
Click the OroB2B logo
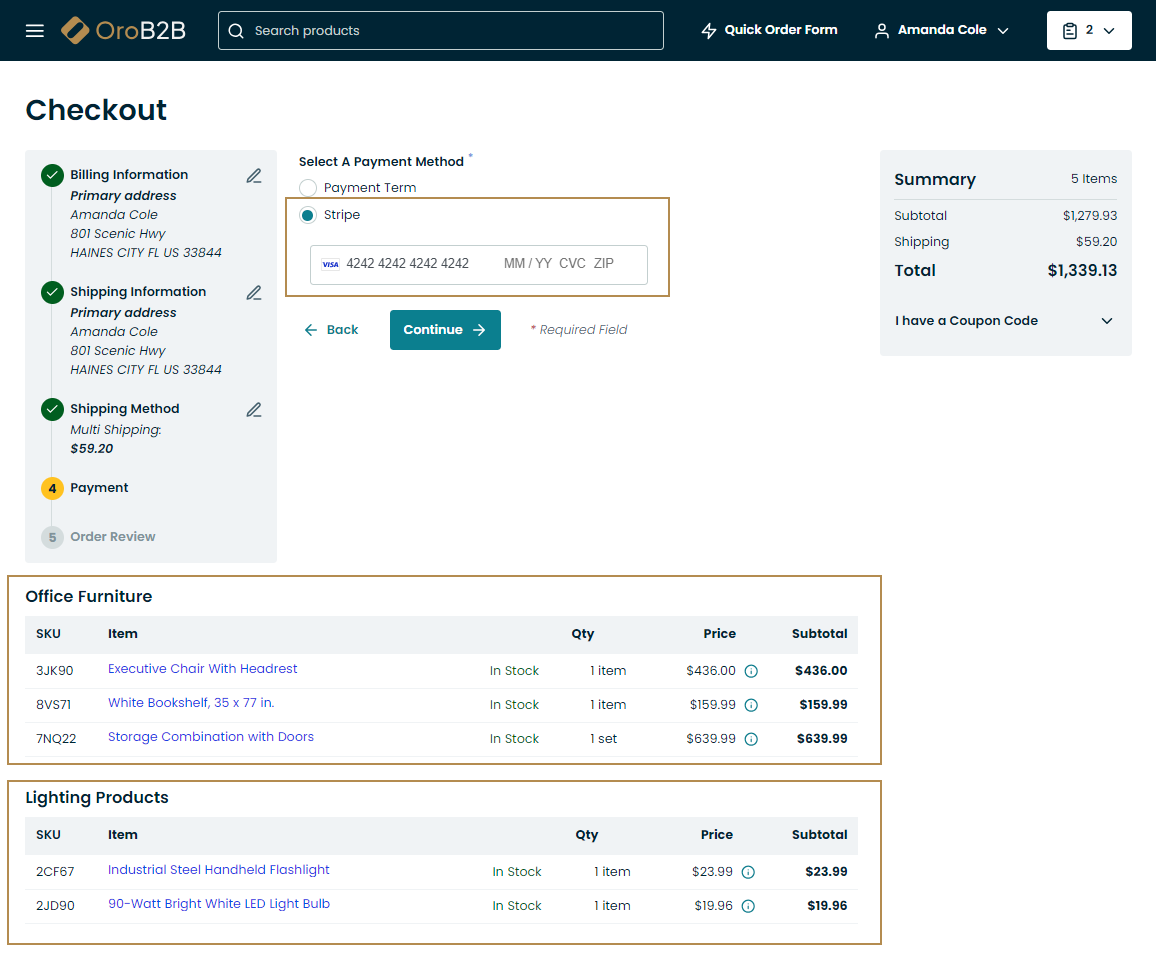tap(123, 30)
